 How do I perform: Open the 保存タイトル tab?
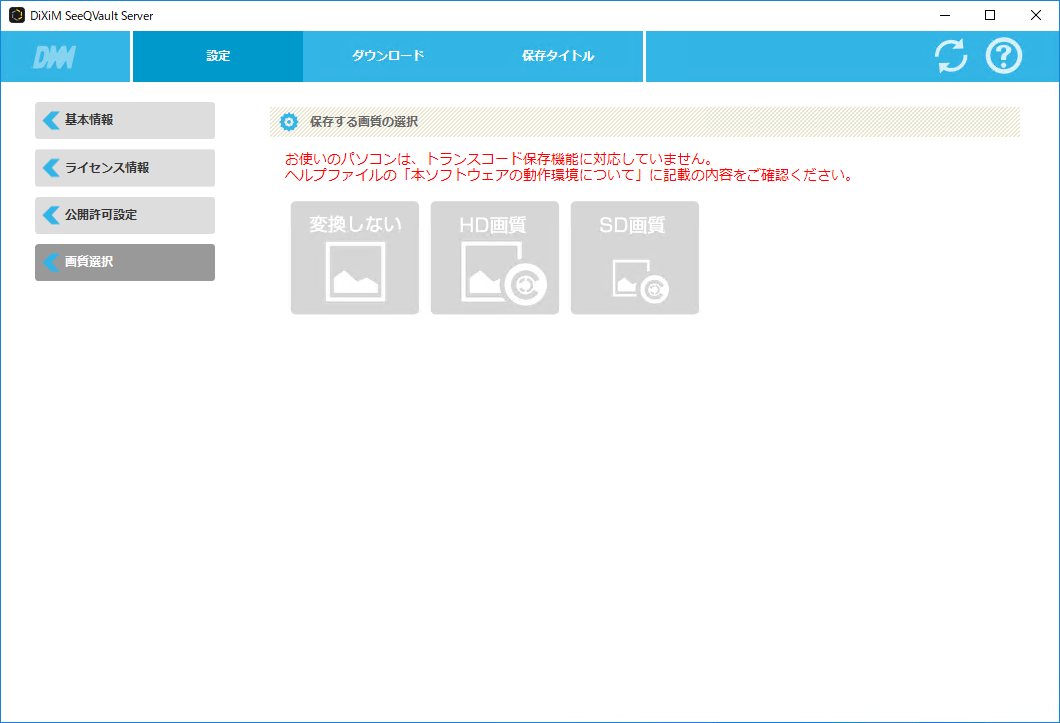(559, 56)
